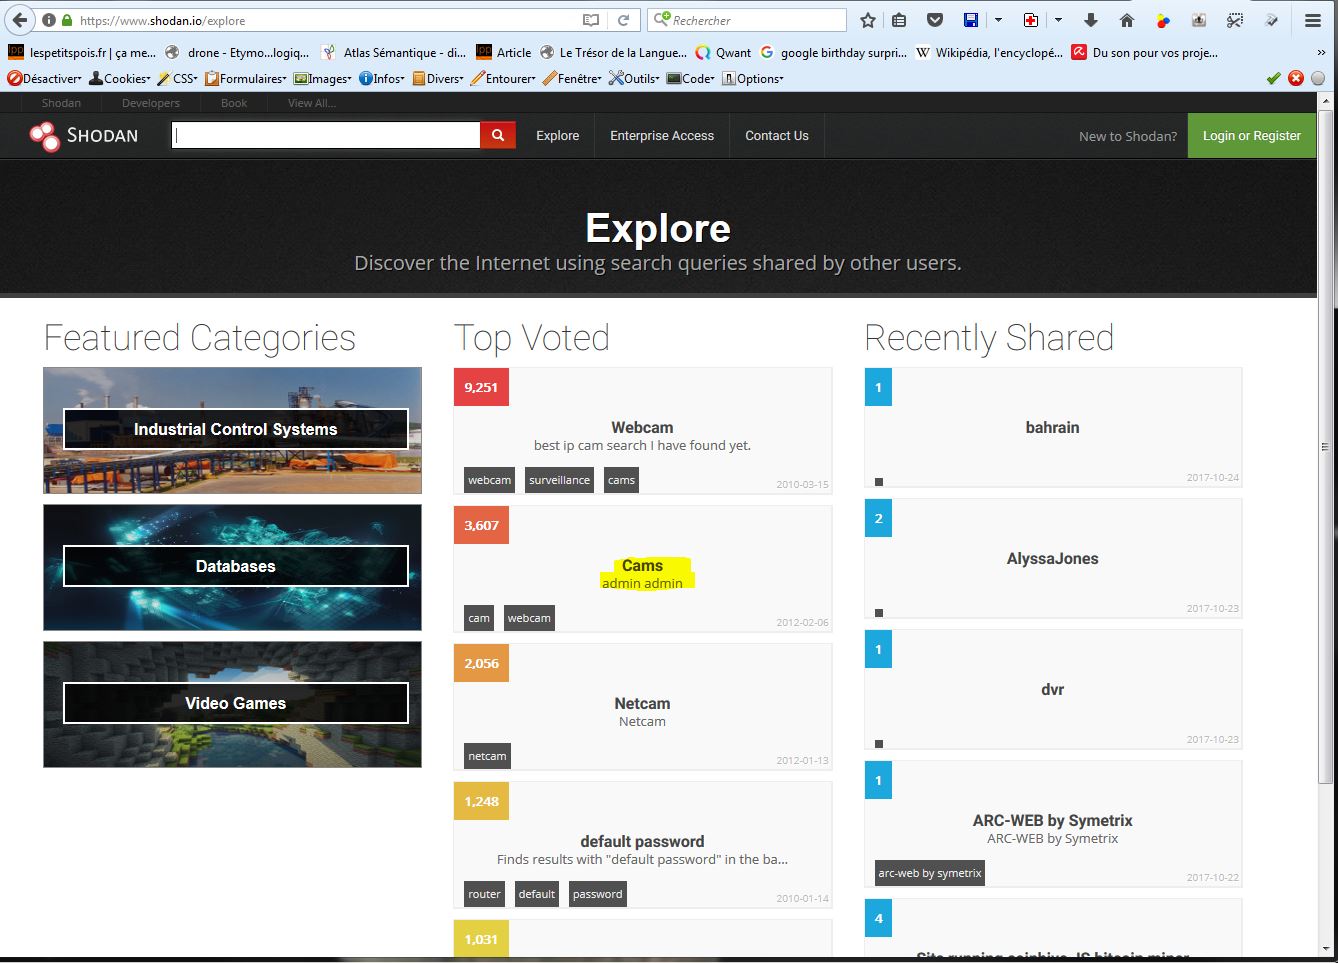
Task: Show hidden bookmarks via the overflow chevron
Action: tap(1322, 53)
